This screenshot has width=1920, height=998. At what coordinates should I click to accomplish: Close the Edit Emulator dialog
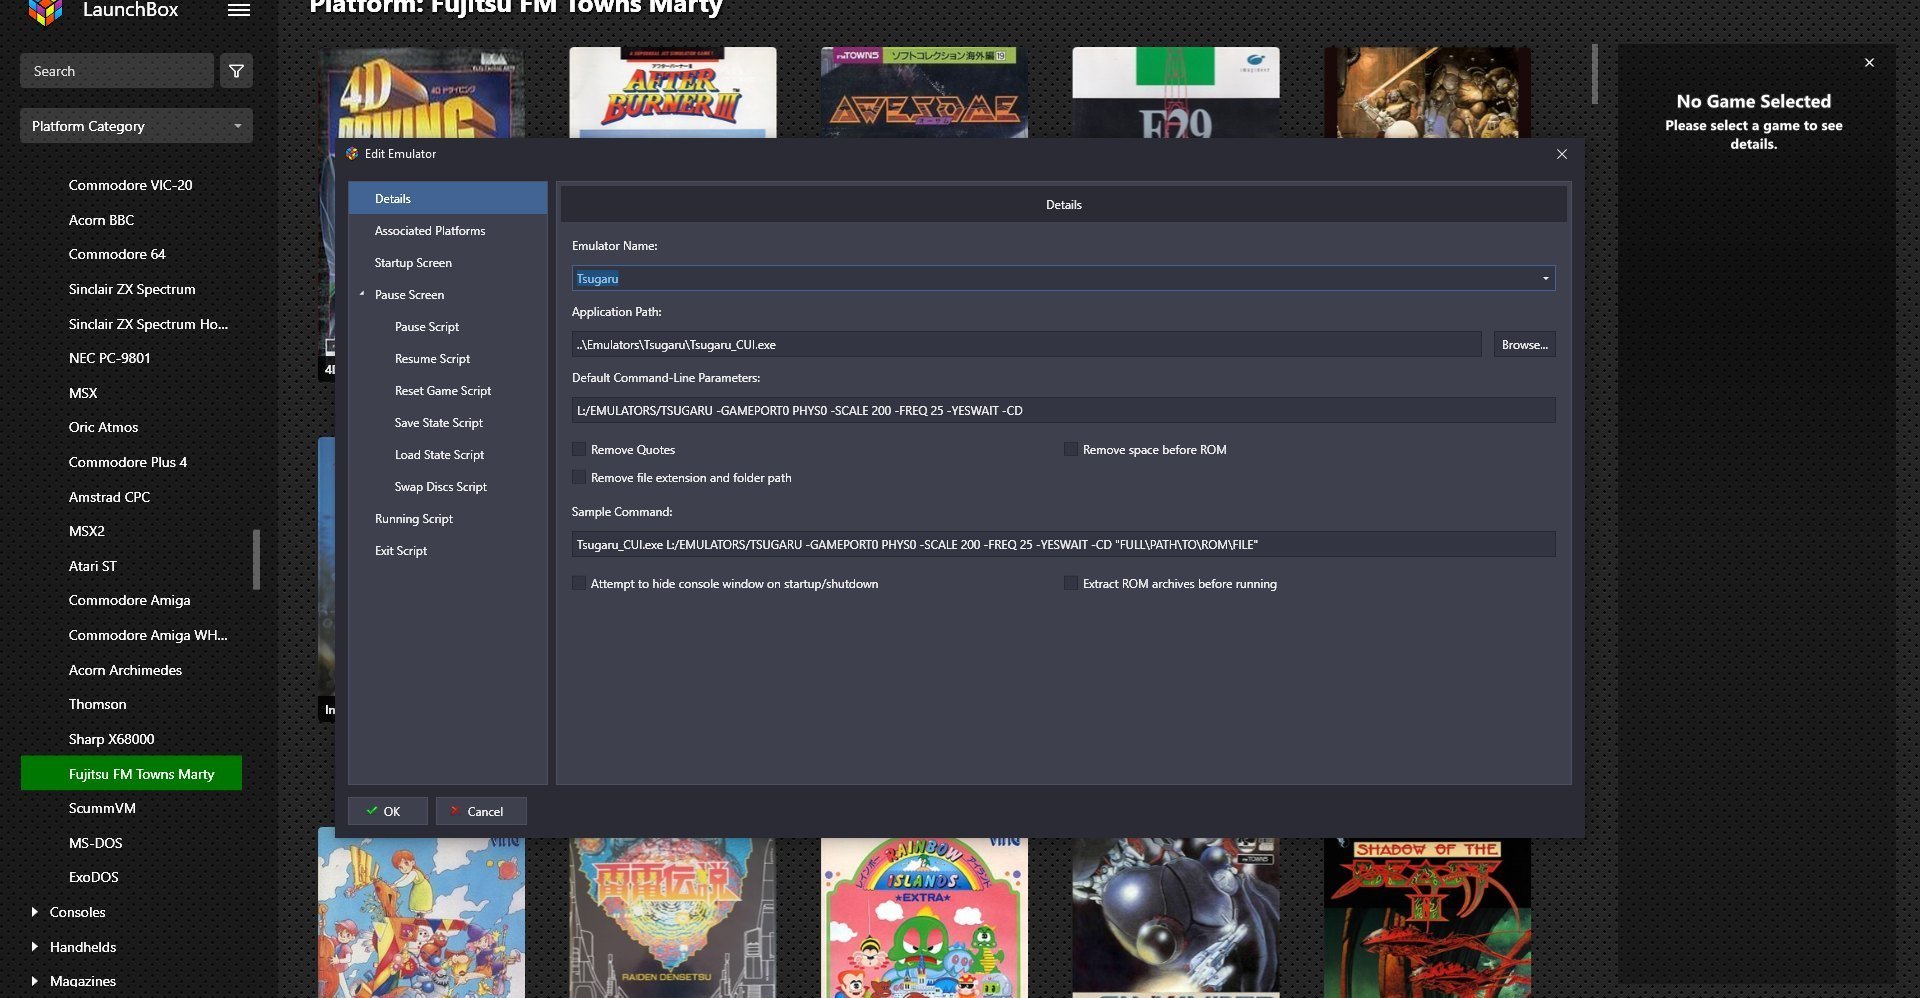[1561, 154]
